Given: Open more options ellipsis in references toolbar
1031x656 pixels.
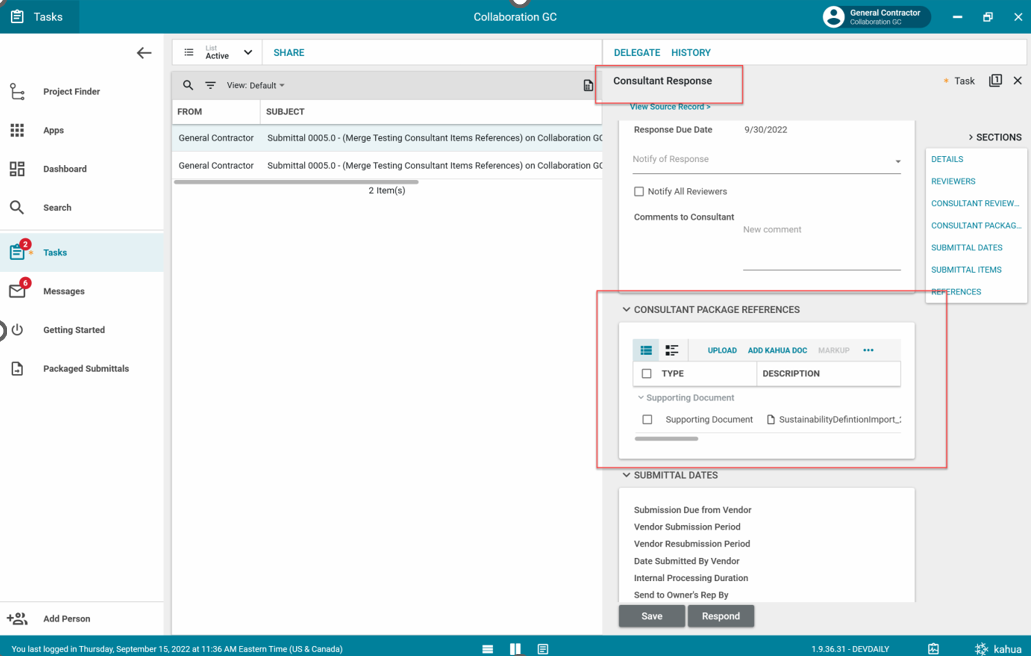Looking at the screenshot, I should pyautogui.click(x=868, y=351).
